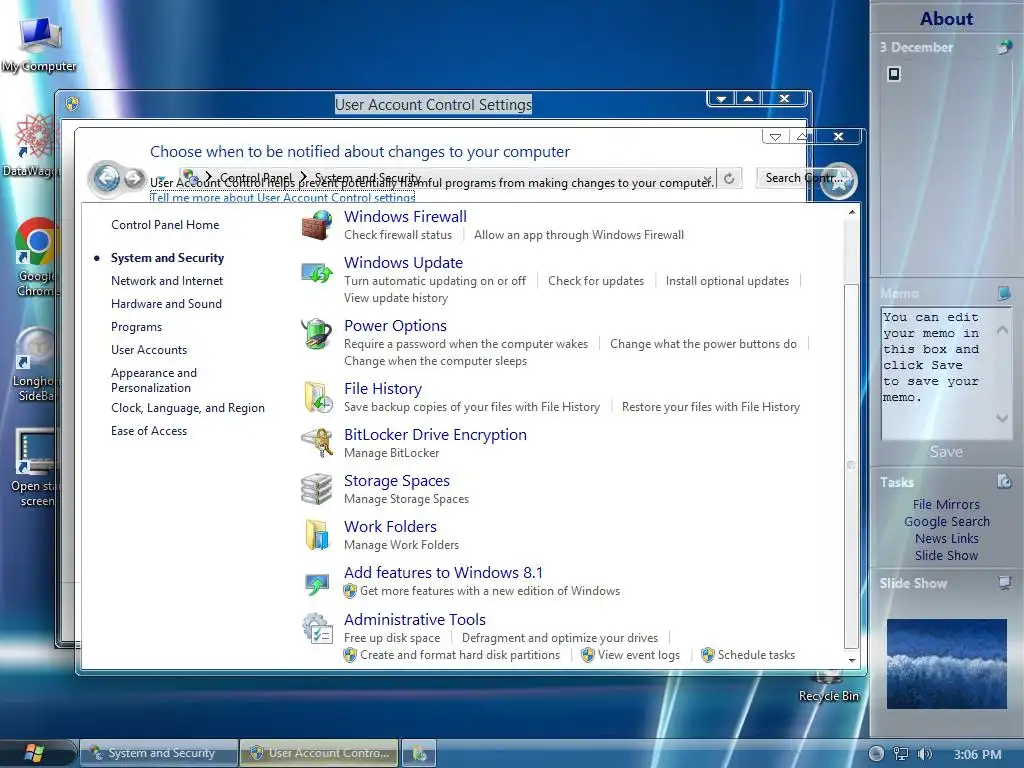Open the Windows Update arrows icon
The height and width of the screenshot is (768, 1024).
pos(317,272)
